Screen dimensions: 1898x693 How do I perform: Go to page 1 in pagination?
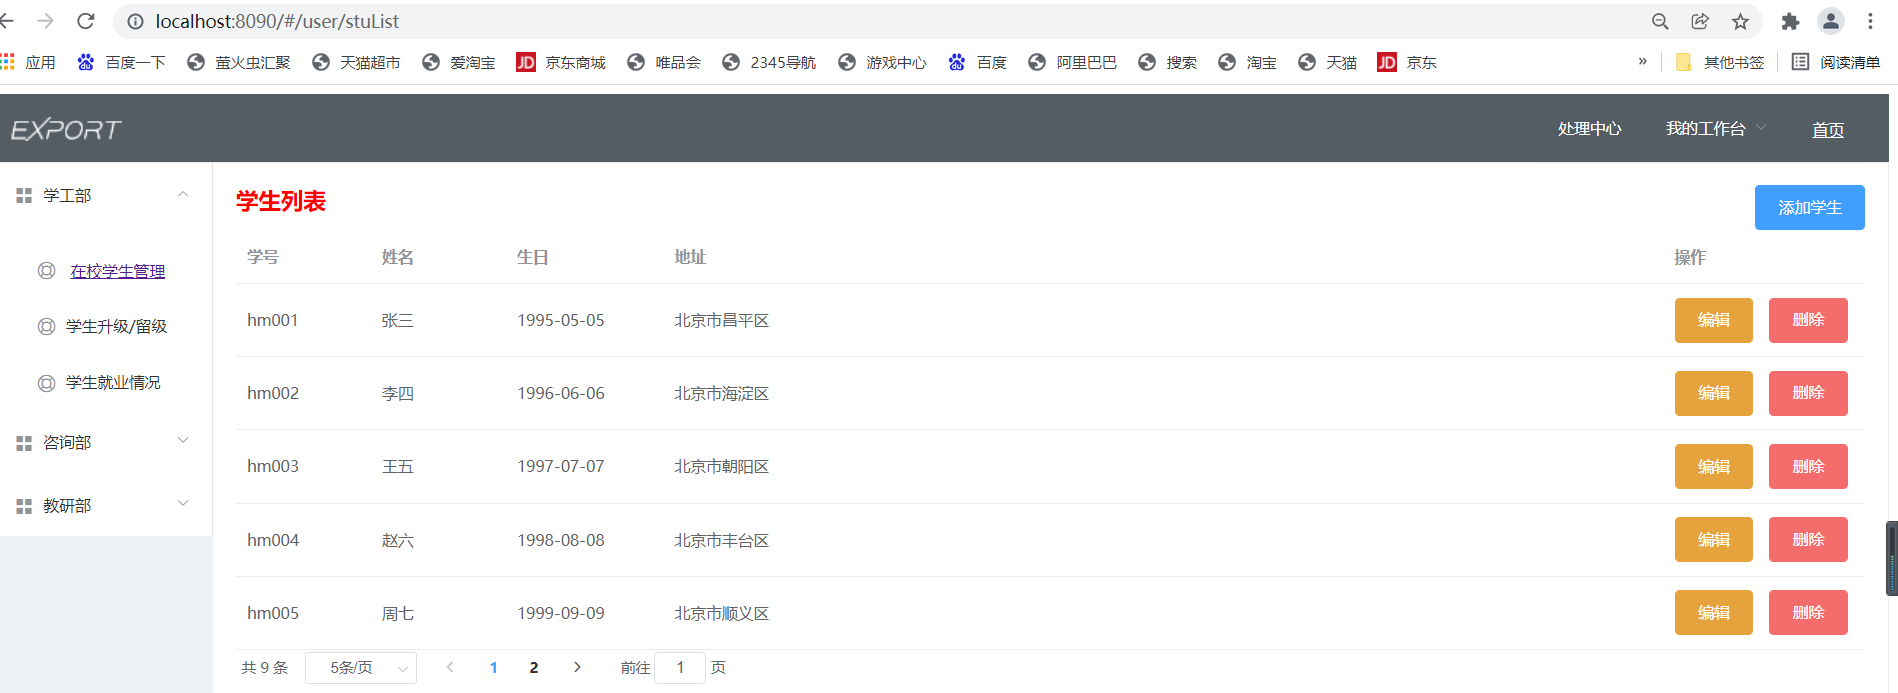[493, 667]
